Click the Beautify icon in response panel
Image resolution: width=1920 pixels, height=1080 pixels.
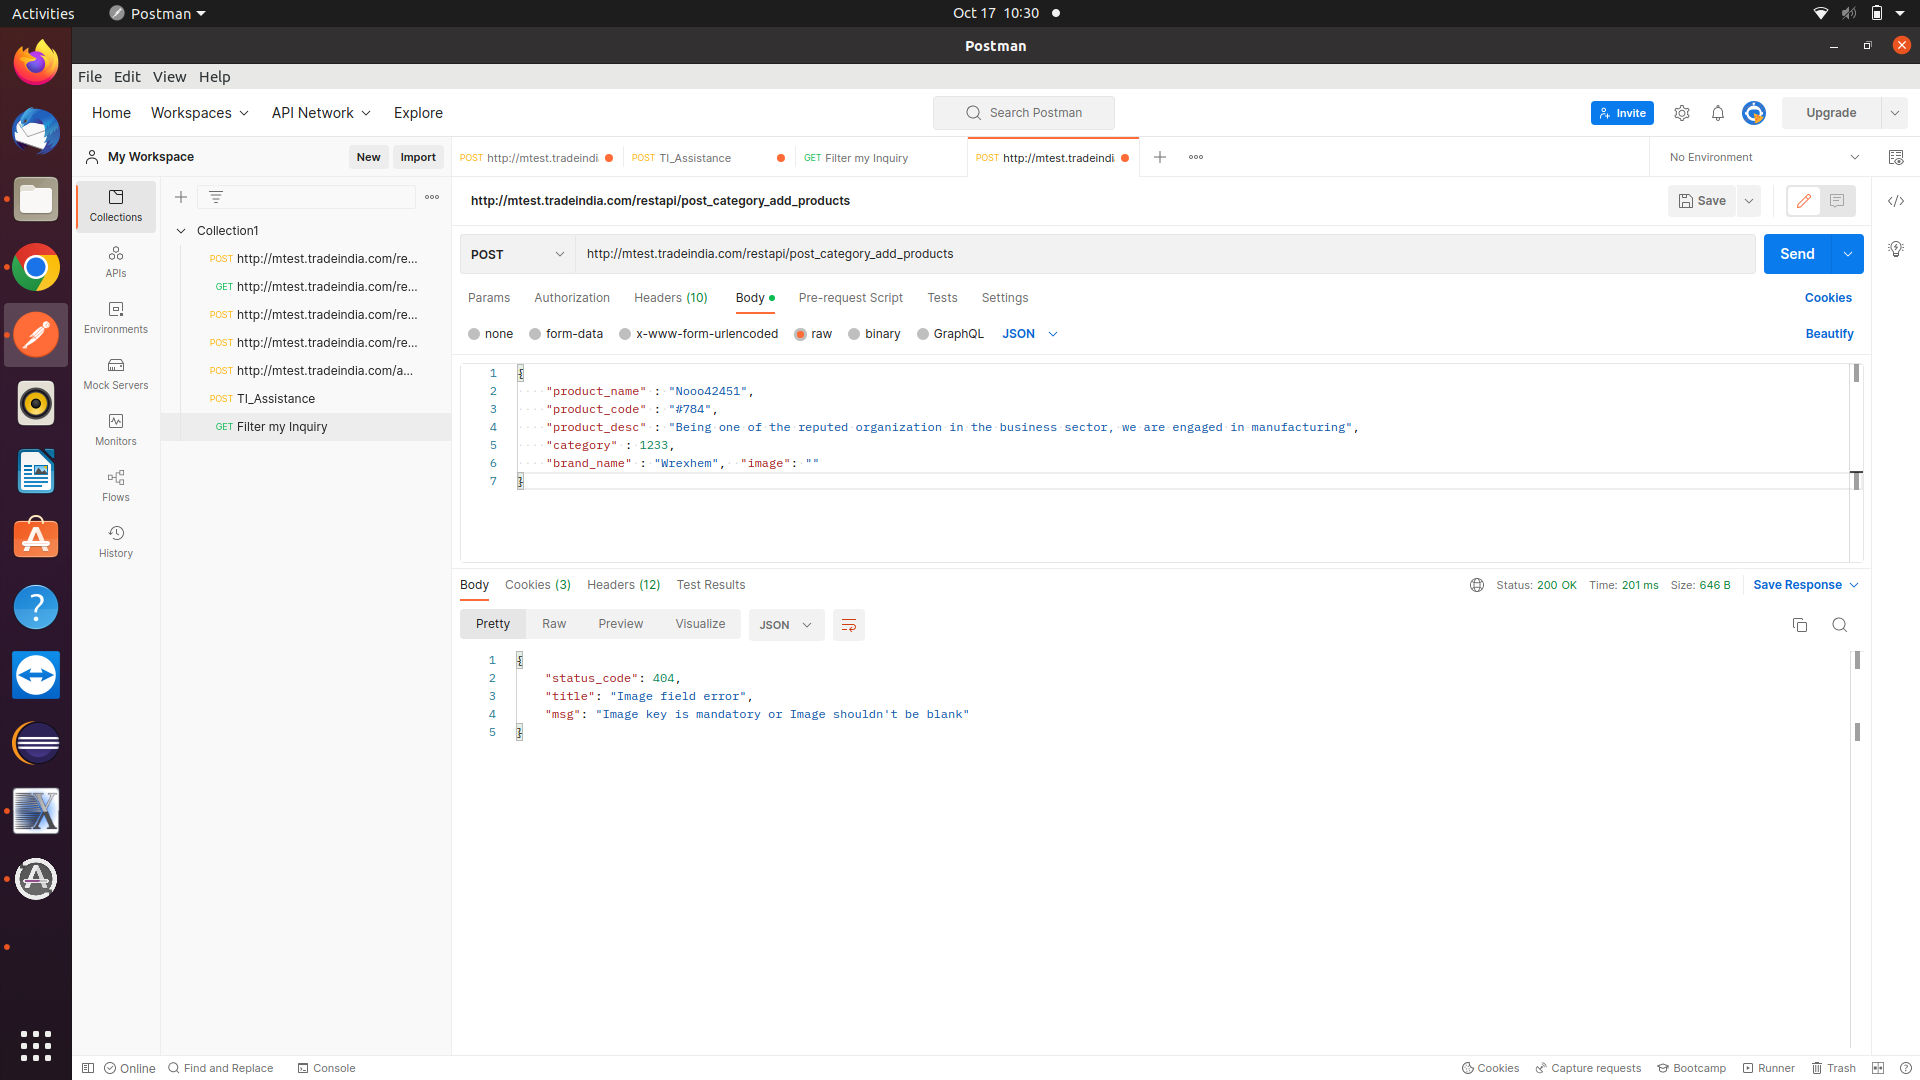[848, 624]
